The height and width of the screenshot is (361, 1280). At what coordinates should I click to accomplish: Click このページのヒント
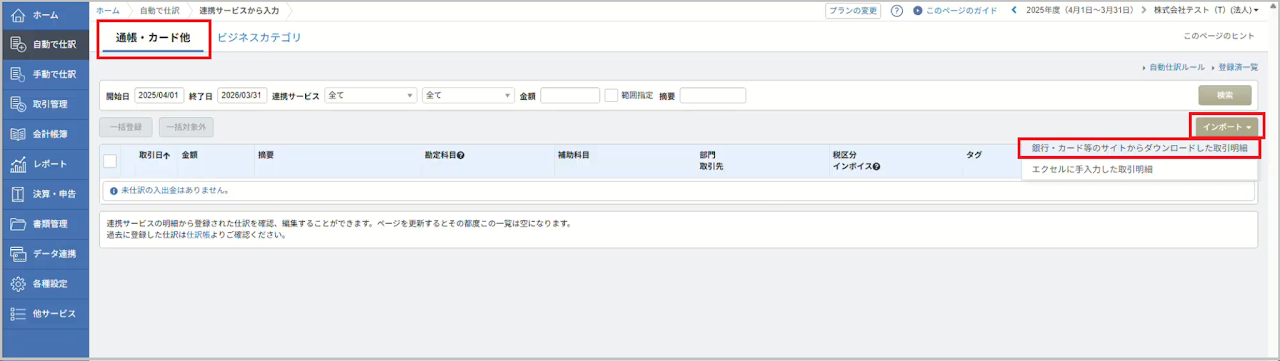pos(1218,36)
